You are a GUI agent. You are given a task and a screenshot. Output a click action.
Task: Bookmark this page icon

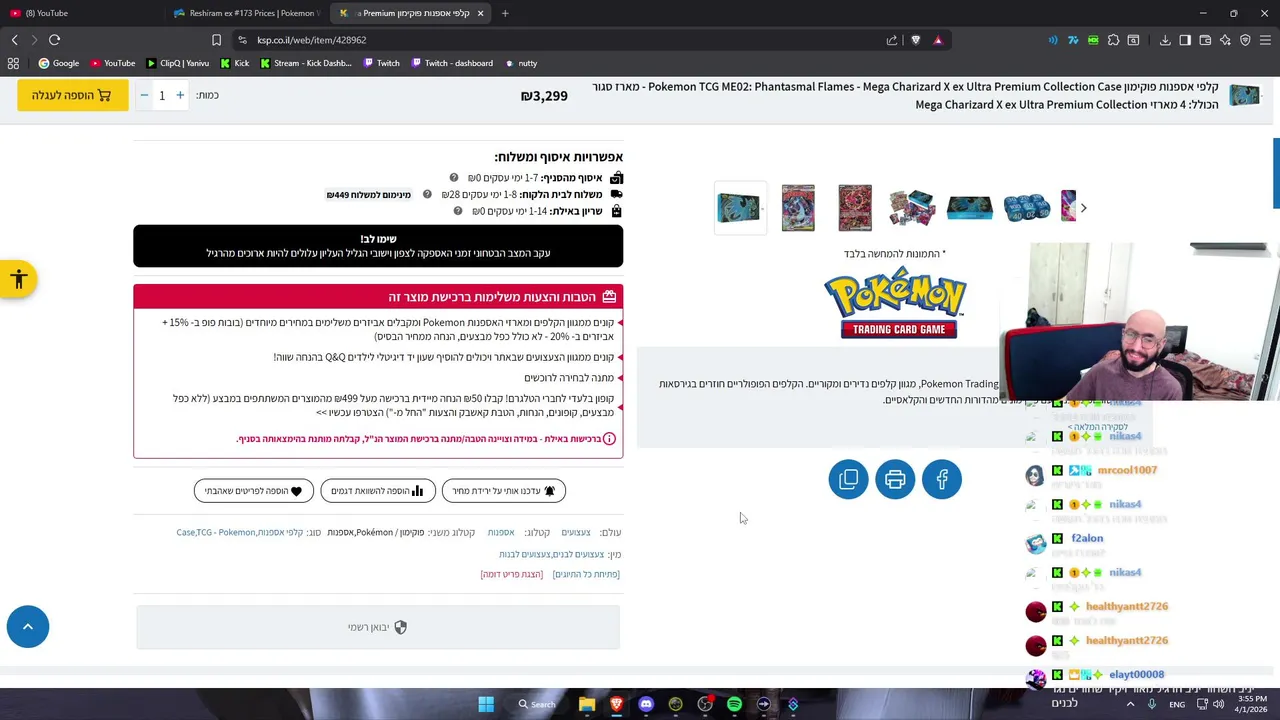pos(216,40)
